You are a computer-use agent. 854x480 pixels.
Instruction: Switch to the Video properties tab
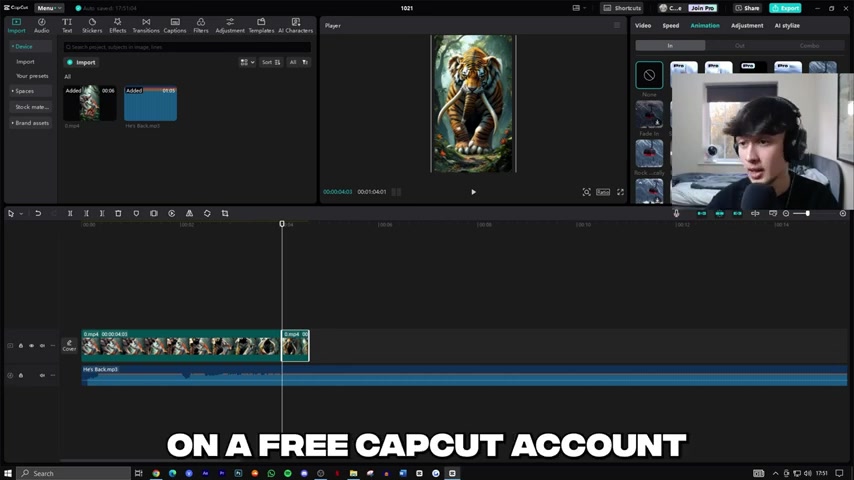(x=643, y=26)
